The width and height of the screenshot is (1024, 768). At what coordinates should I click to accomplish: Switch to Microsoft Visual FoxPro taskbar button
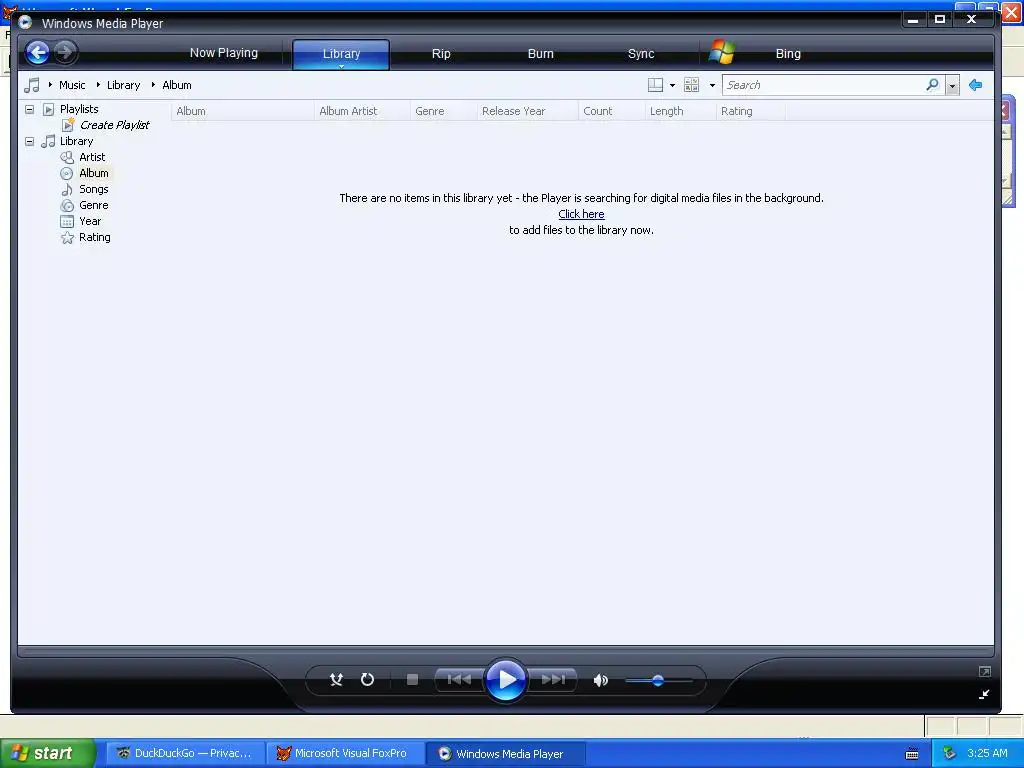(344, 753)
